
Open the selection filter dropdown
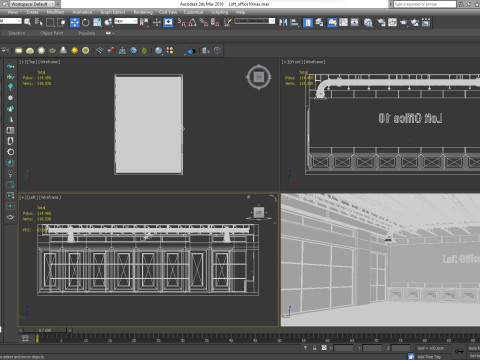10,21
